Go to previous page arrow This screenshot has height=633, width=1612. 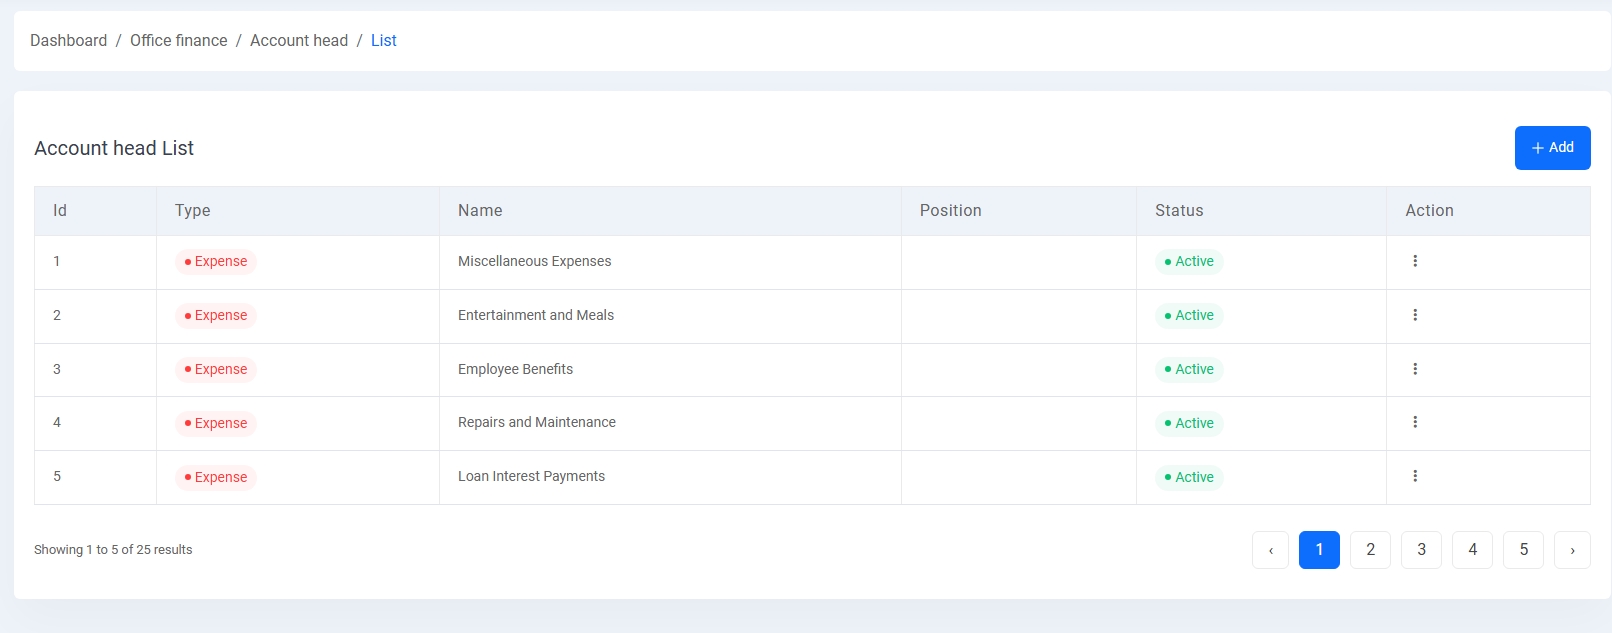[x=1270, y=550]
